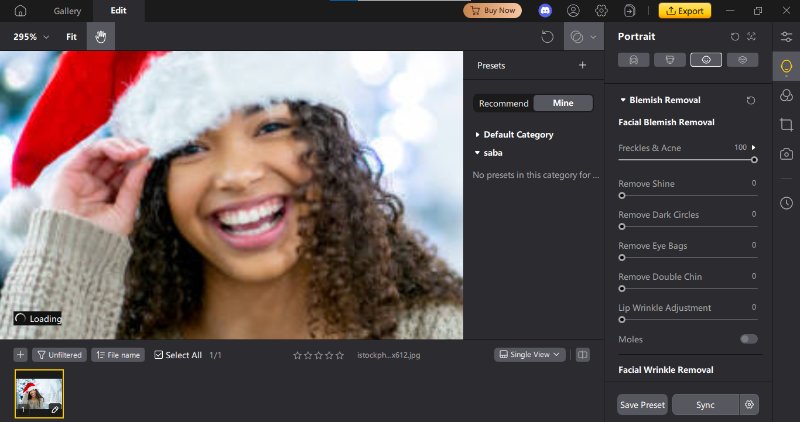Open the Single View dropdown

pyautogui.click(x=530, y=355)
